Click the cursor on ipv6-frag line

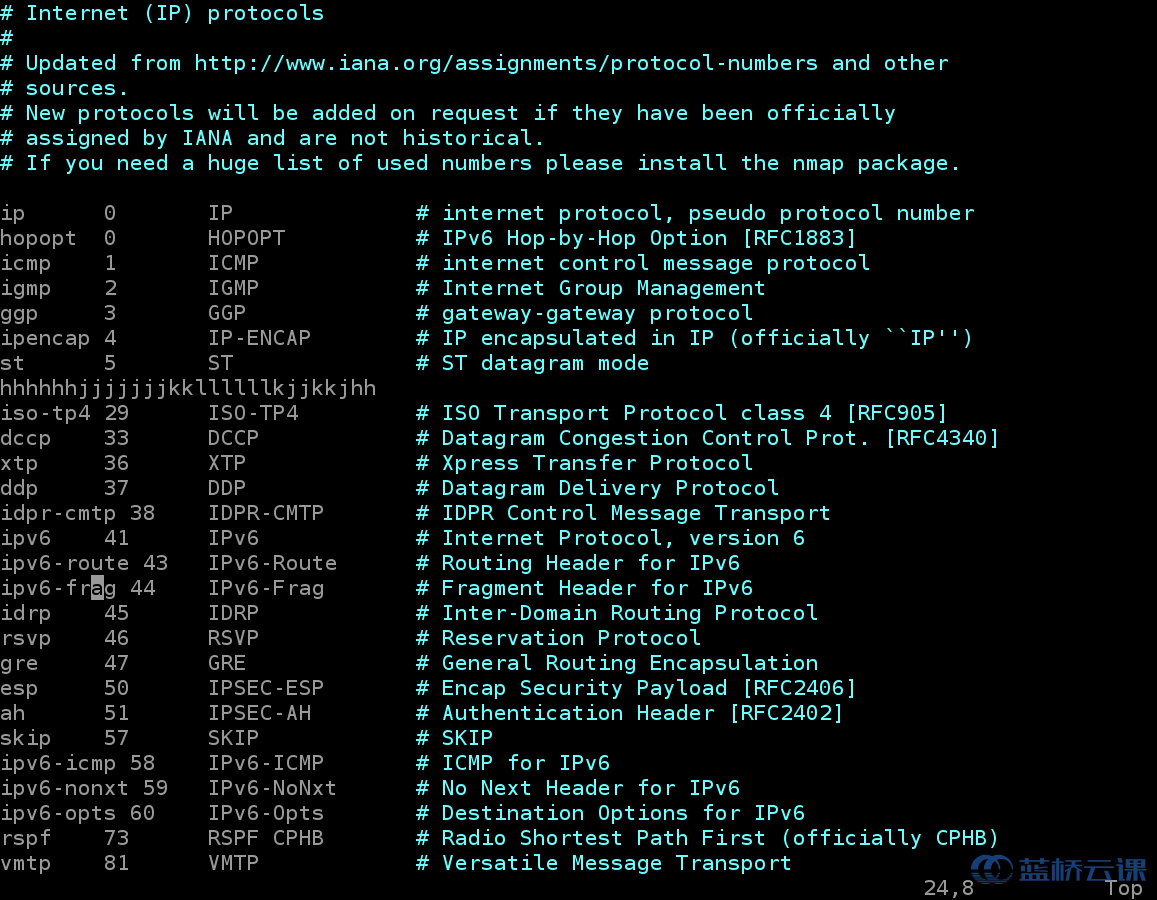point(97,588)
